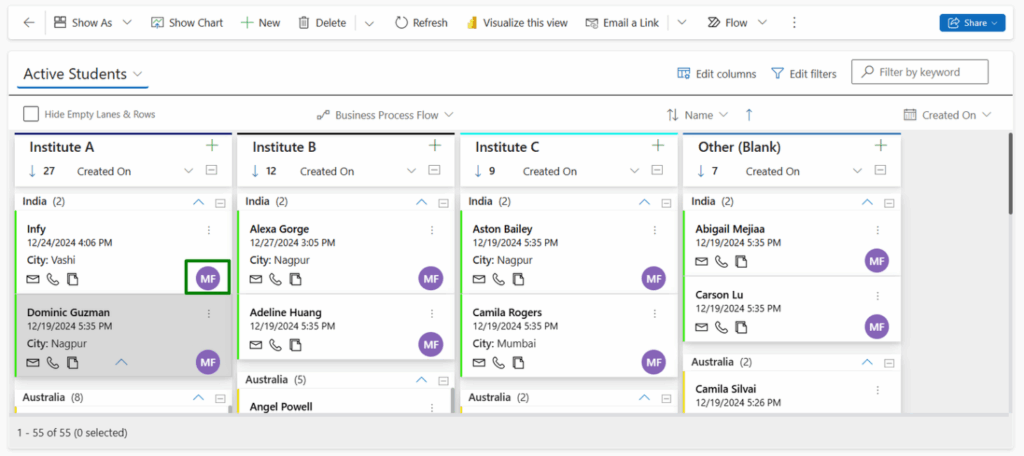Open dropdown arrow next to Email a Link
Viewport: 1024px width, 456px height.
[x=682, y=23]
